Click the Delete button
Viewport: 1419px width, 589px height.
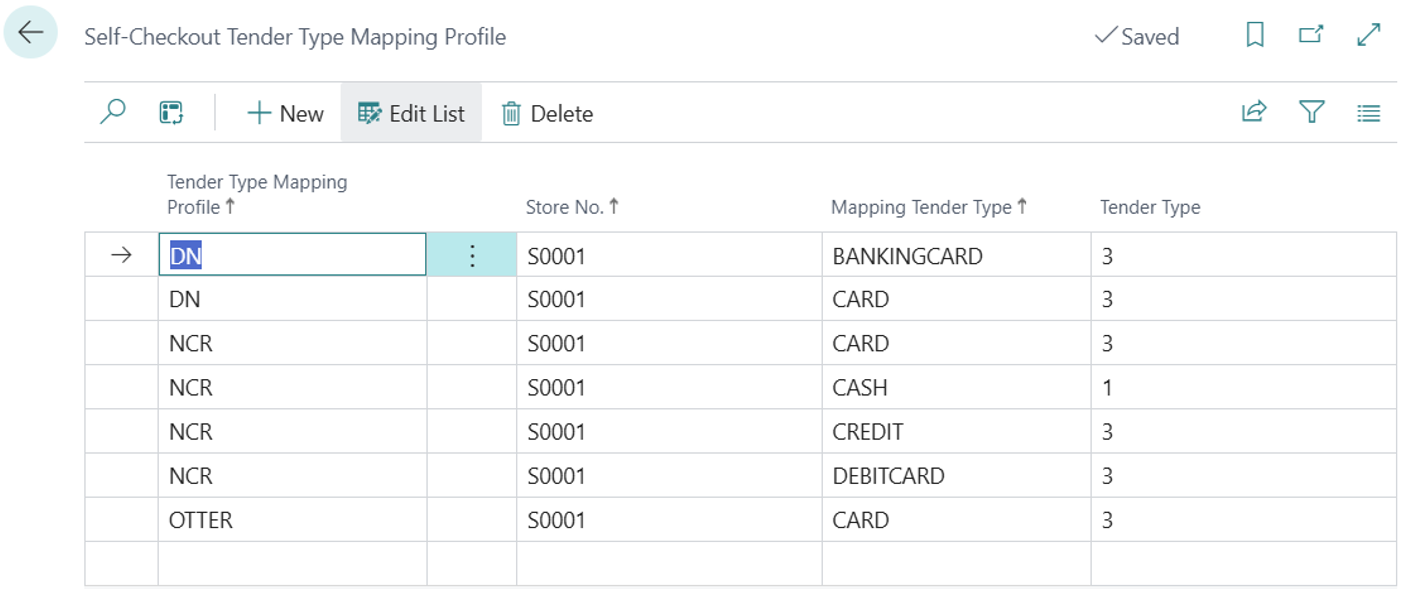coord(547,114)
